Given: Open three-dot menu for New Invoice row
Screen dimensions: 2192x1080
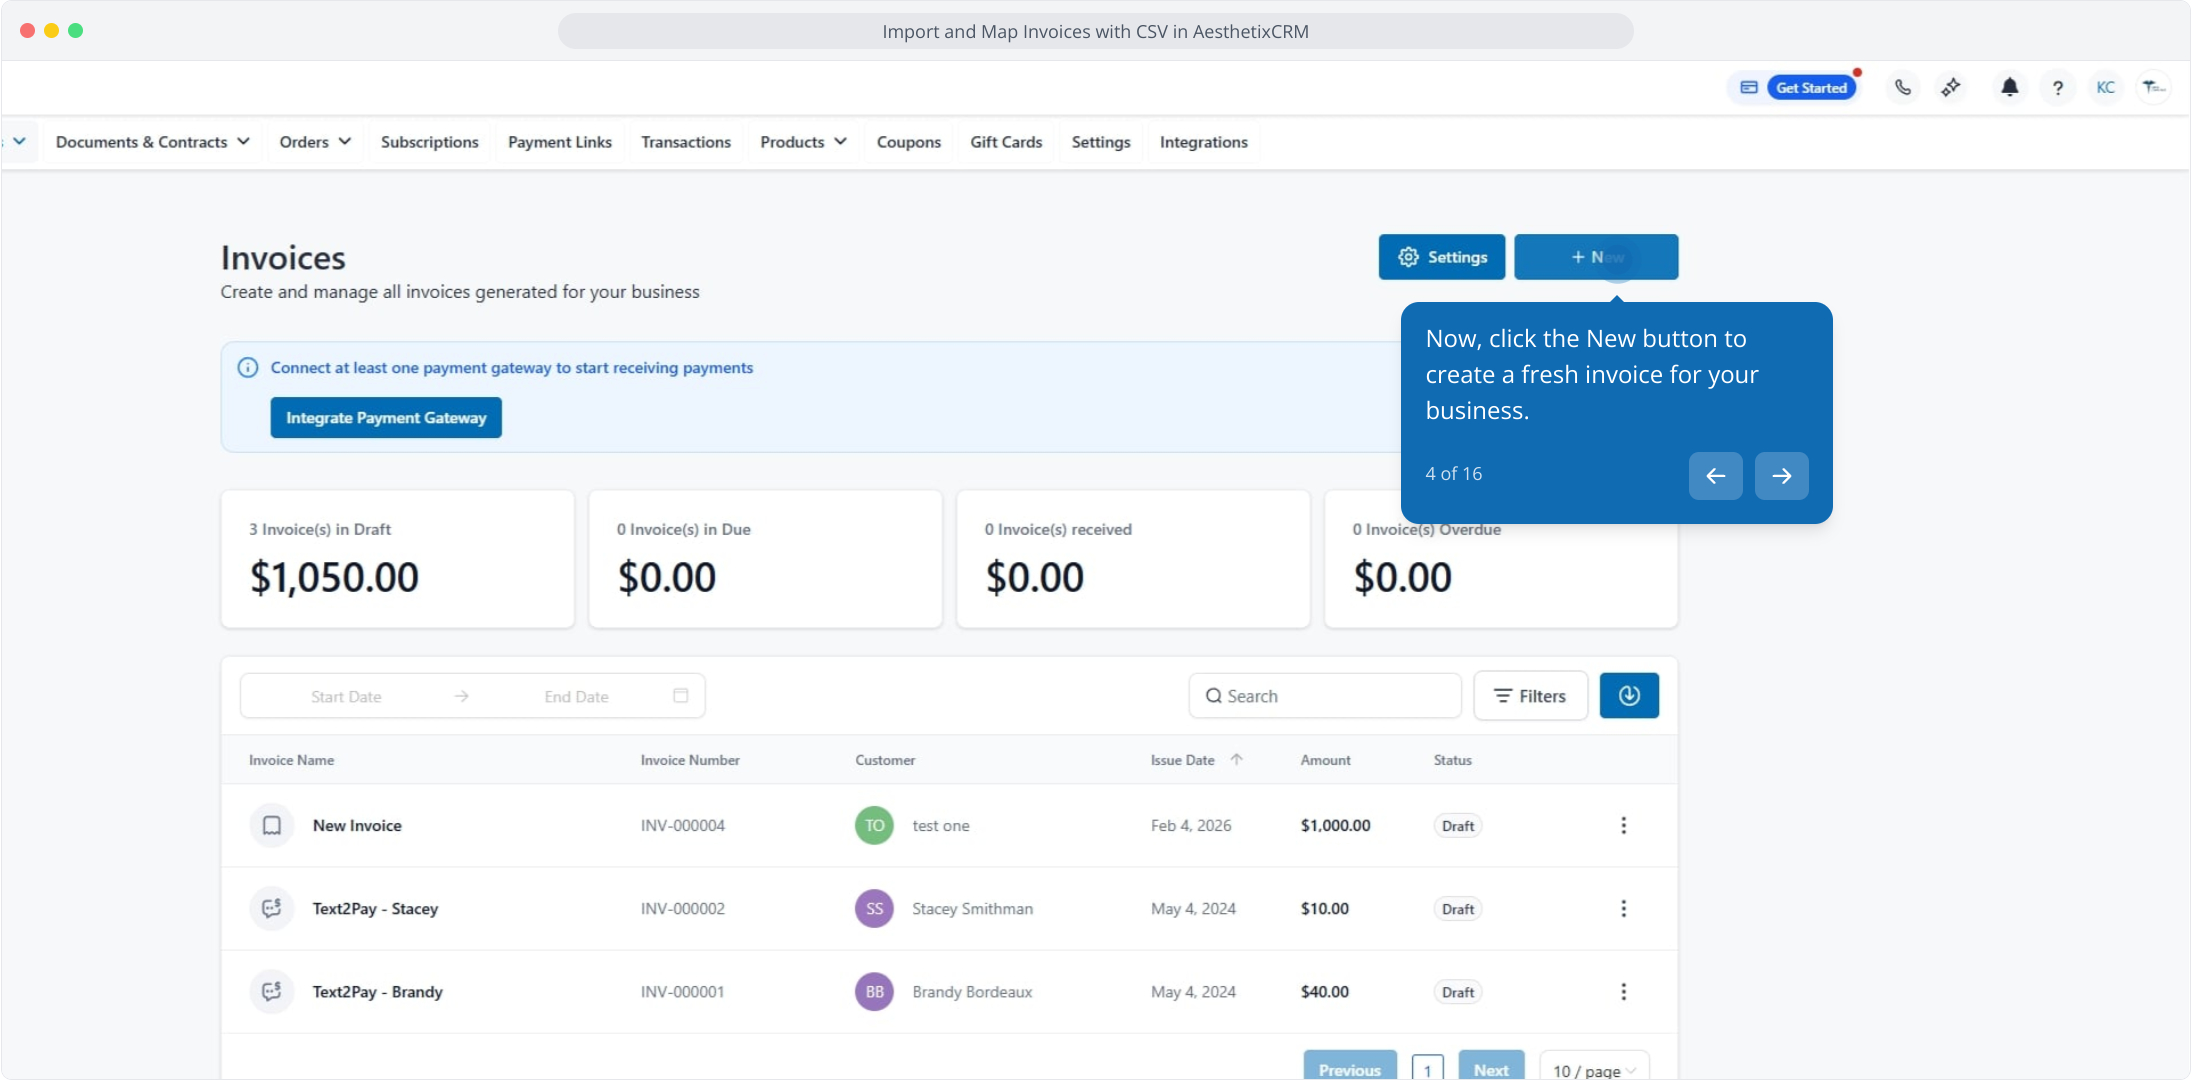Looking at the screenshot, I should (x=1623, y=826).
